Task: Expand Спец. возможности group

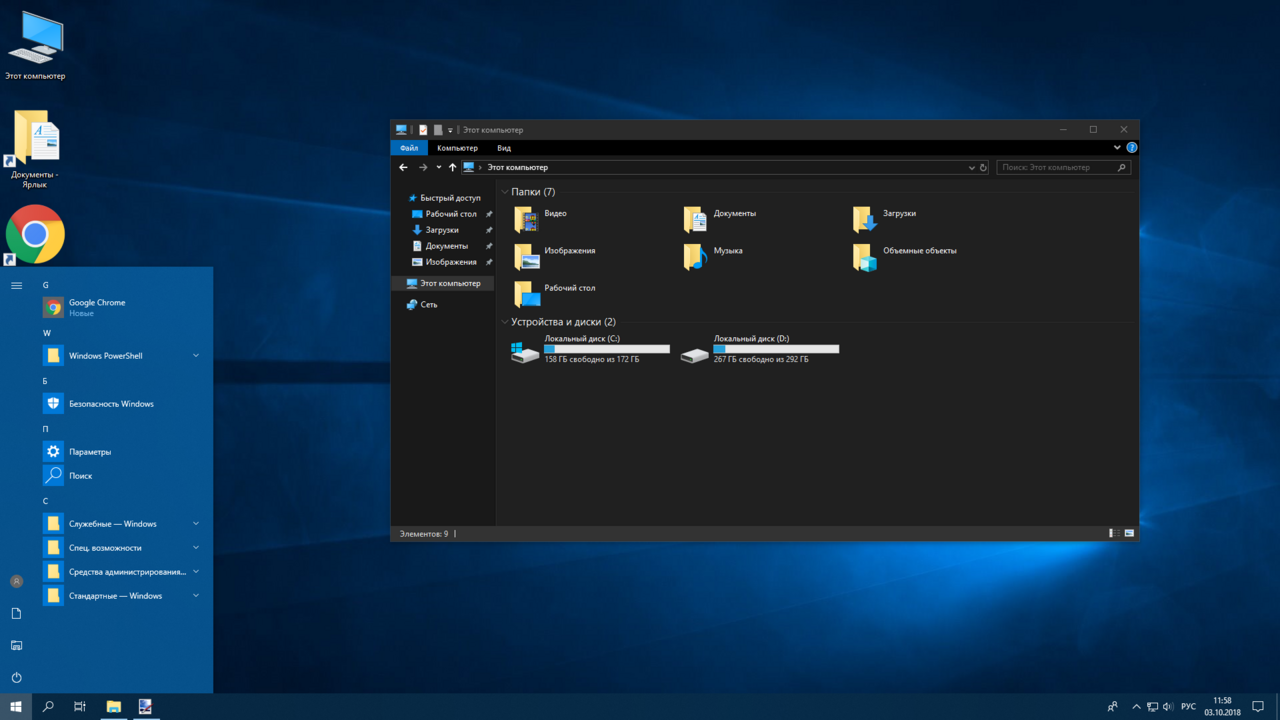Action: [x=196, y=548]
